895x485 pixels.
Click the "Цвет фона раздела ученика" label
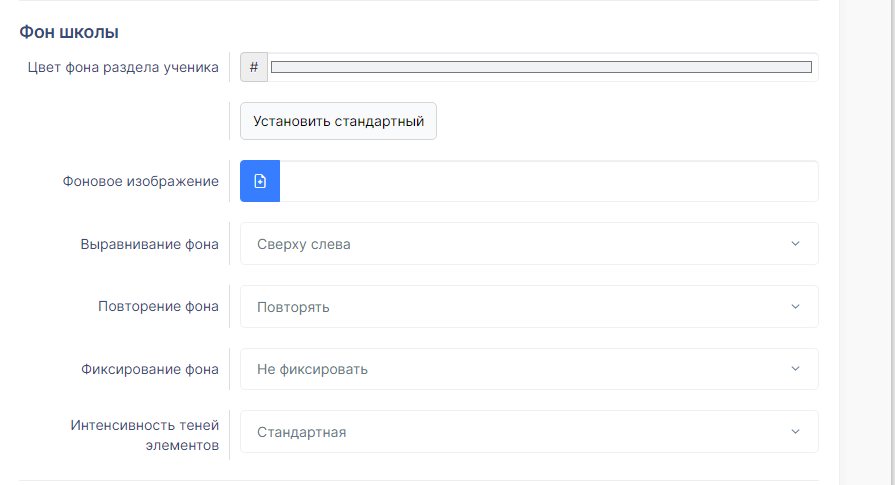(123, 67)
